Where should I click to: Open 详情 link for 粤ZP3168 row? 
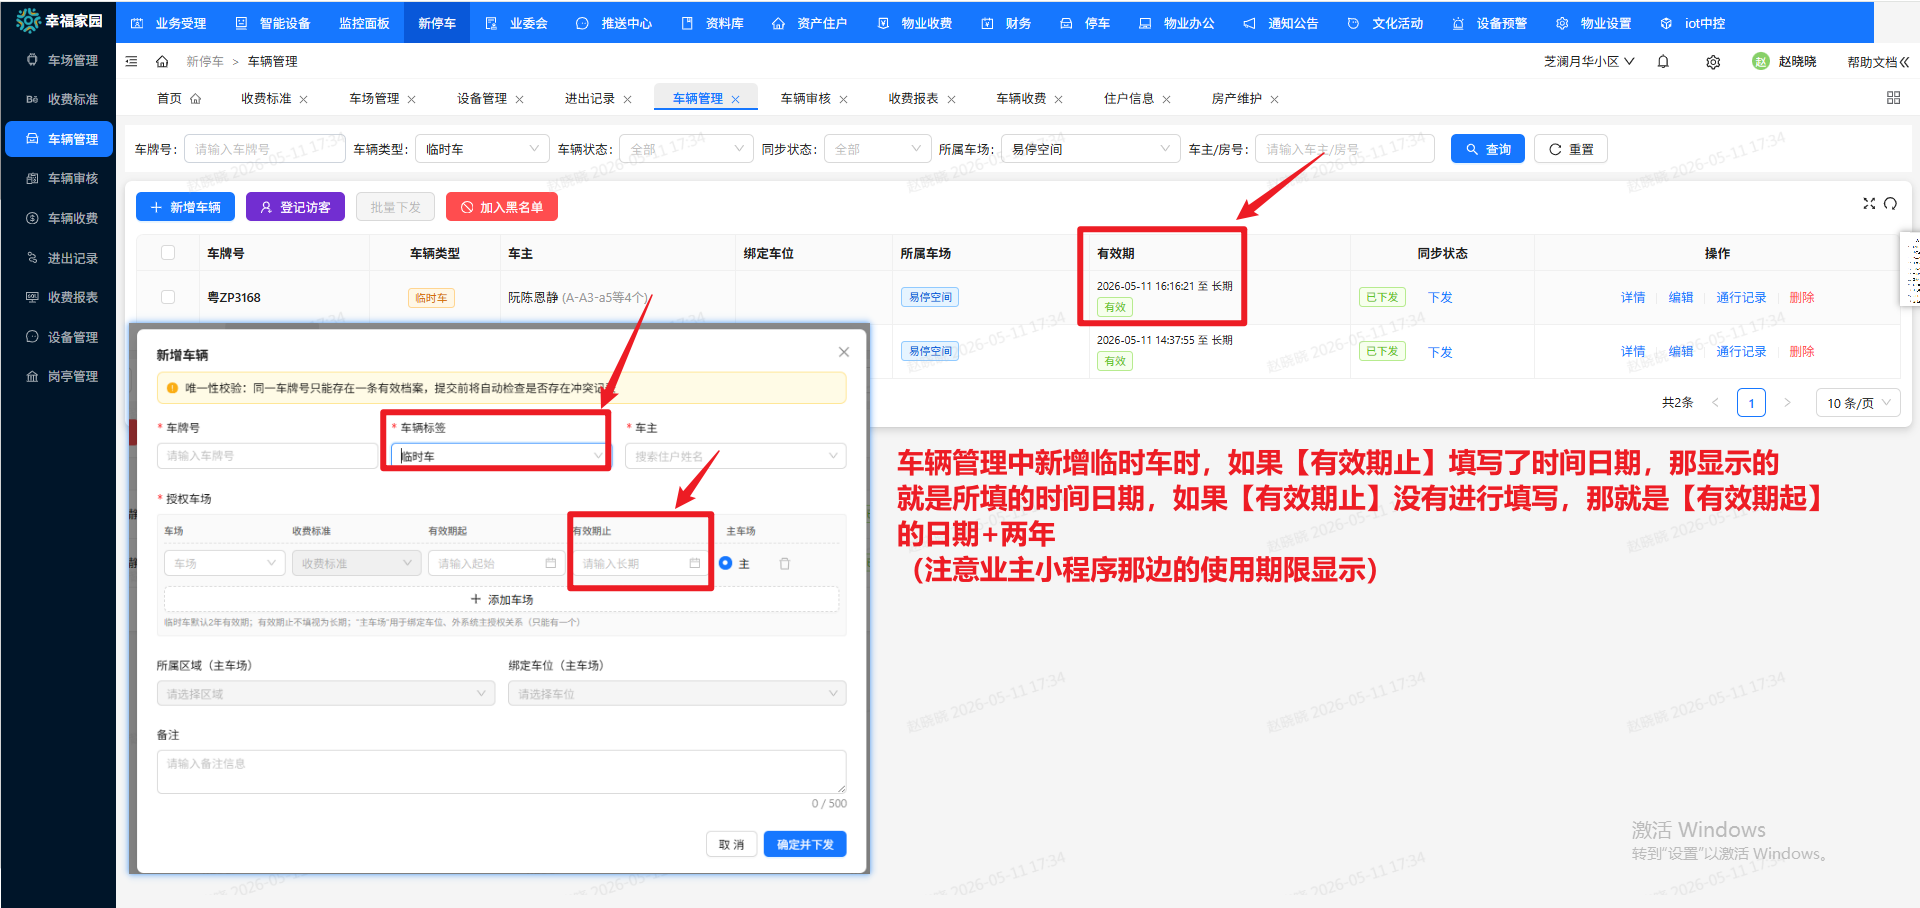click(1633, 297)
